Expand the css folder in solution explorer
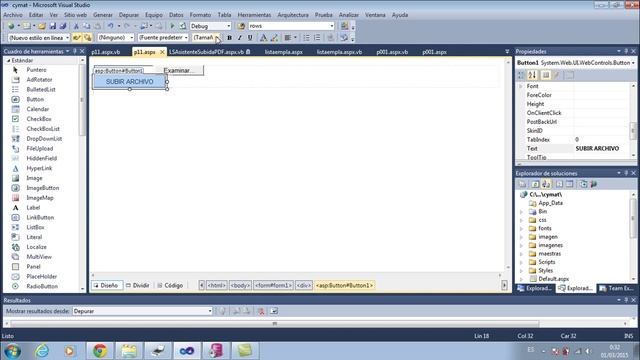 (521, 220)
